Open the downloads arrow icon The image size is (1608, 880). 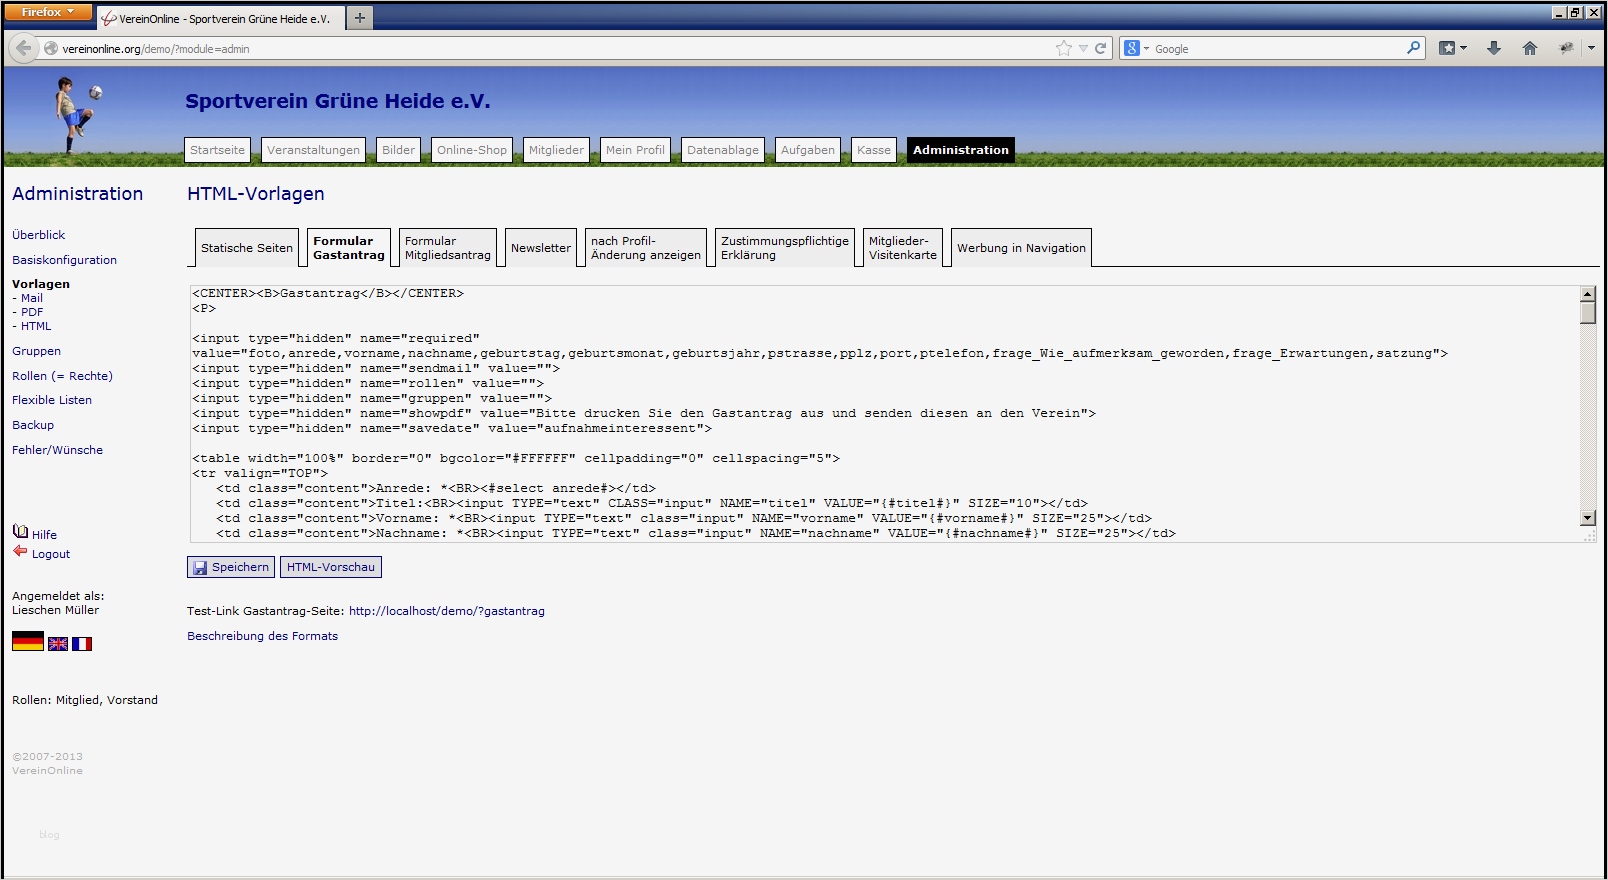point(1494,48)
